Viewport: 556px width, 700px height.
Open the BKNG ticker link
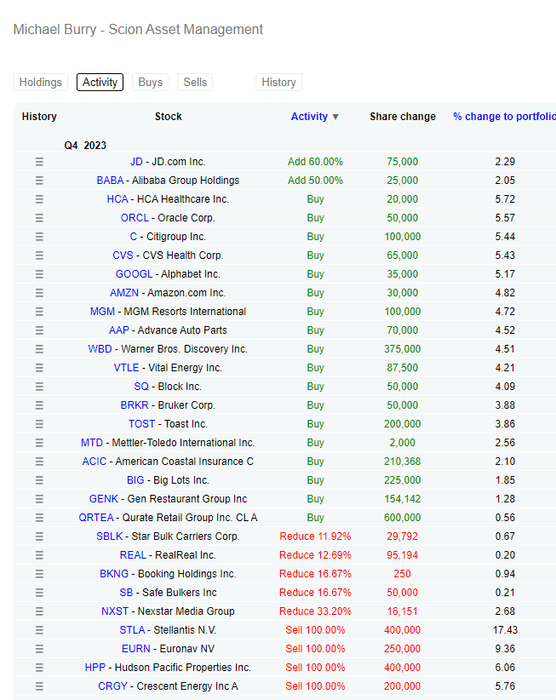114,574
